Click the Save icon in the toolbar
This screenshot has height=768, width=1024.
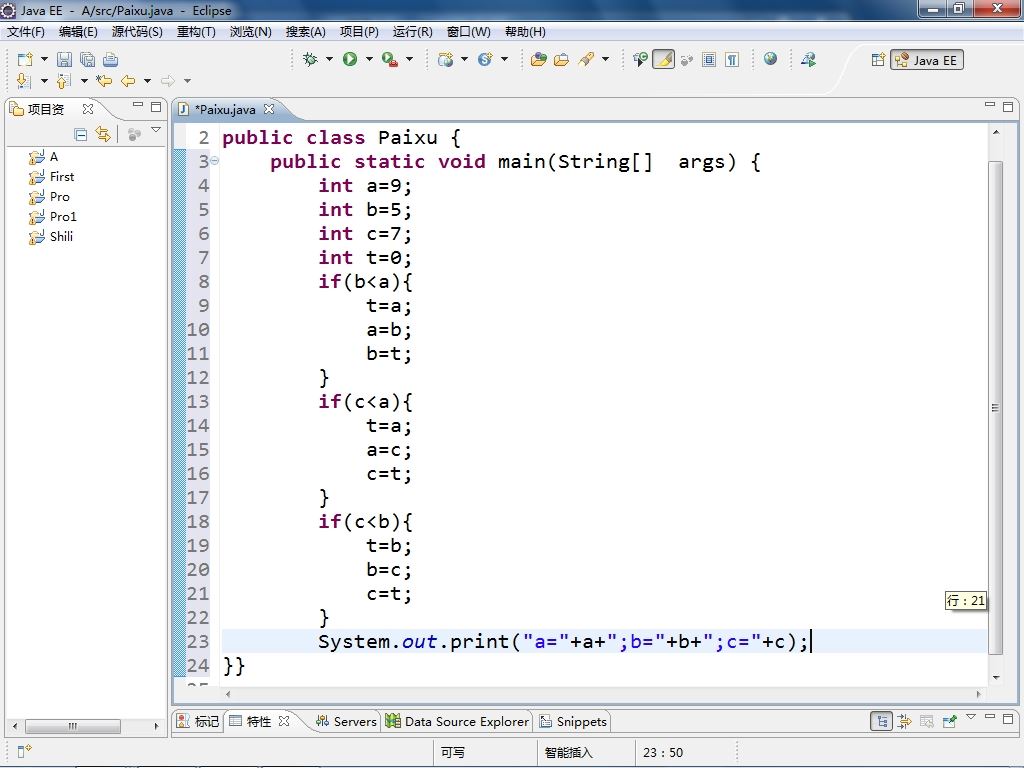click(64, 60)
